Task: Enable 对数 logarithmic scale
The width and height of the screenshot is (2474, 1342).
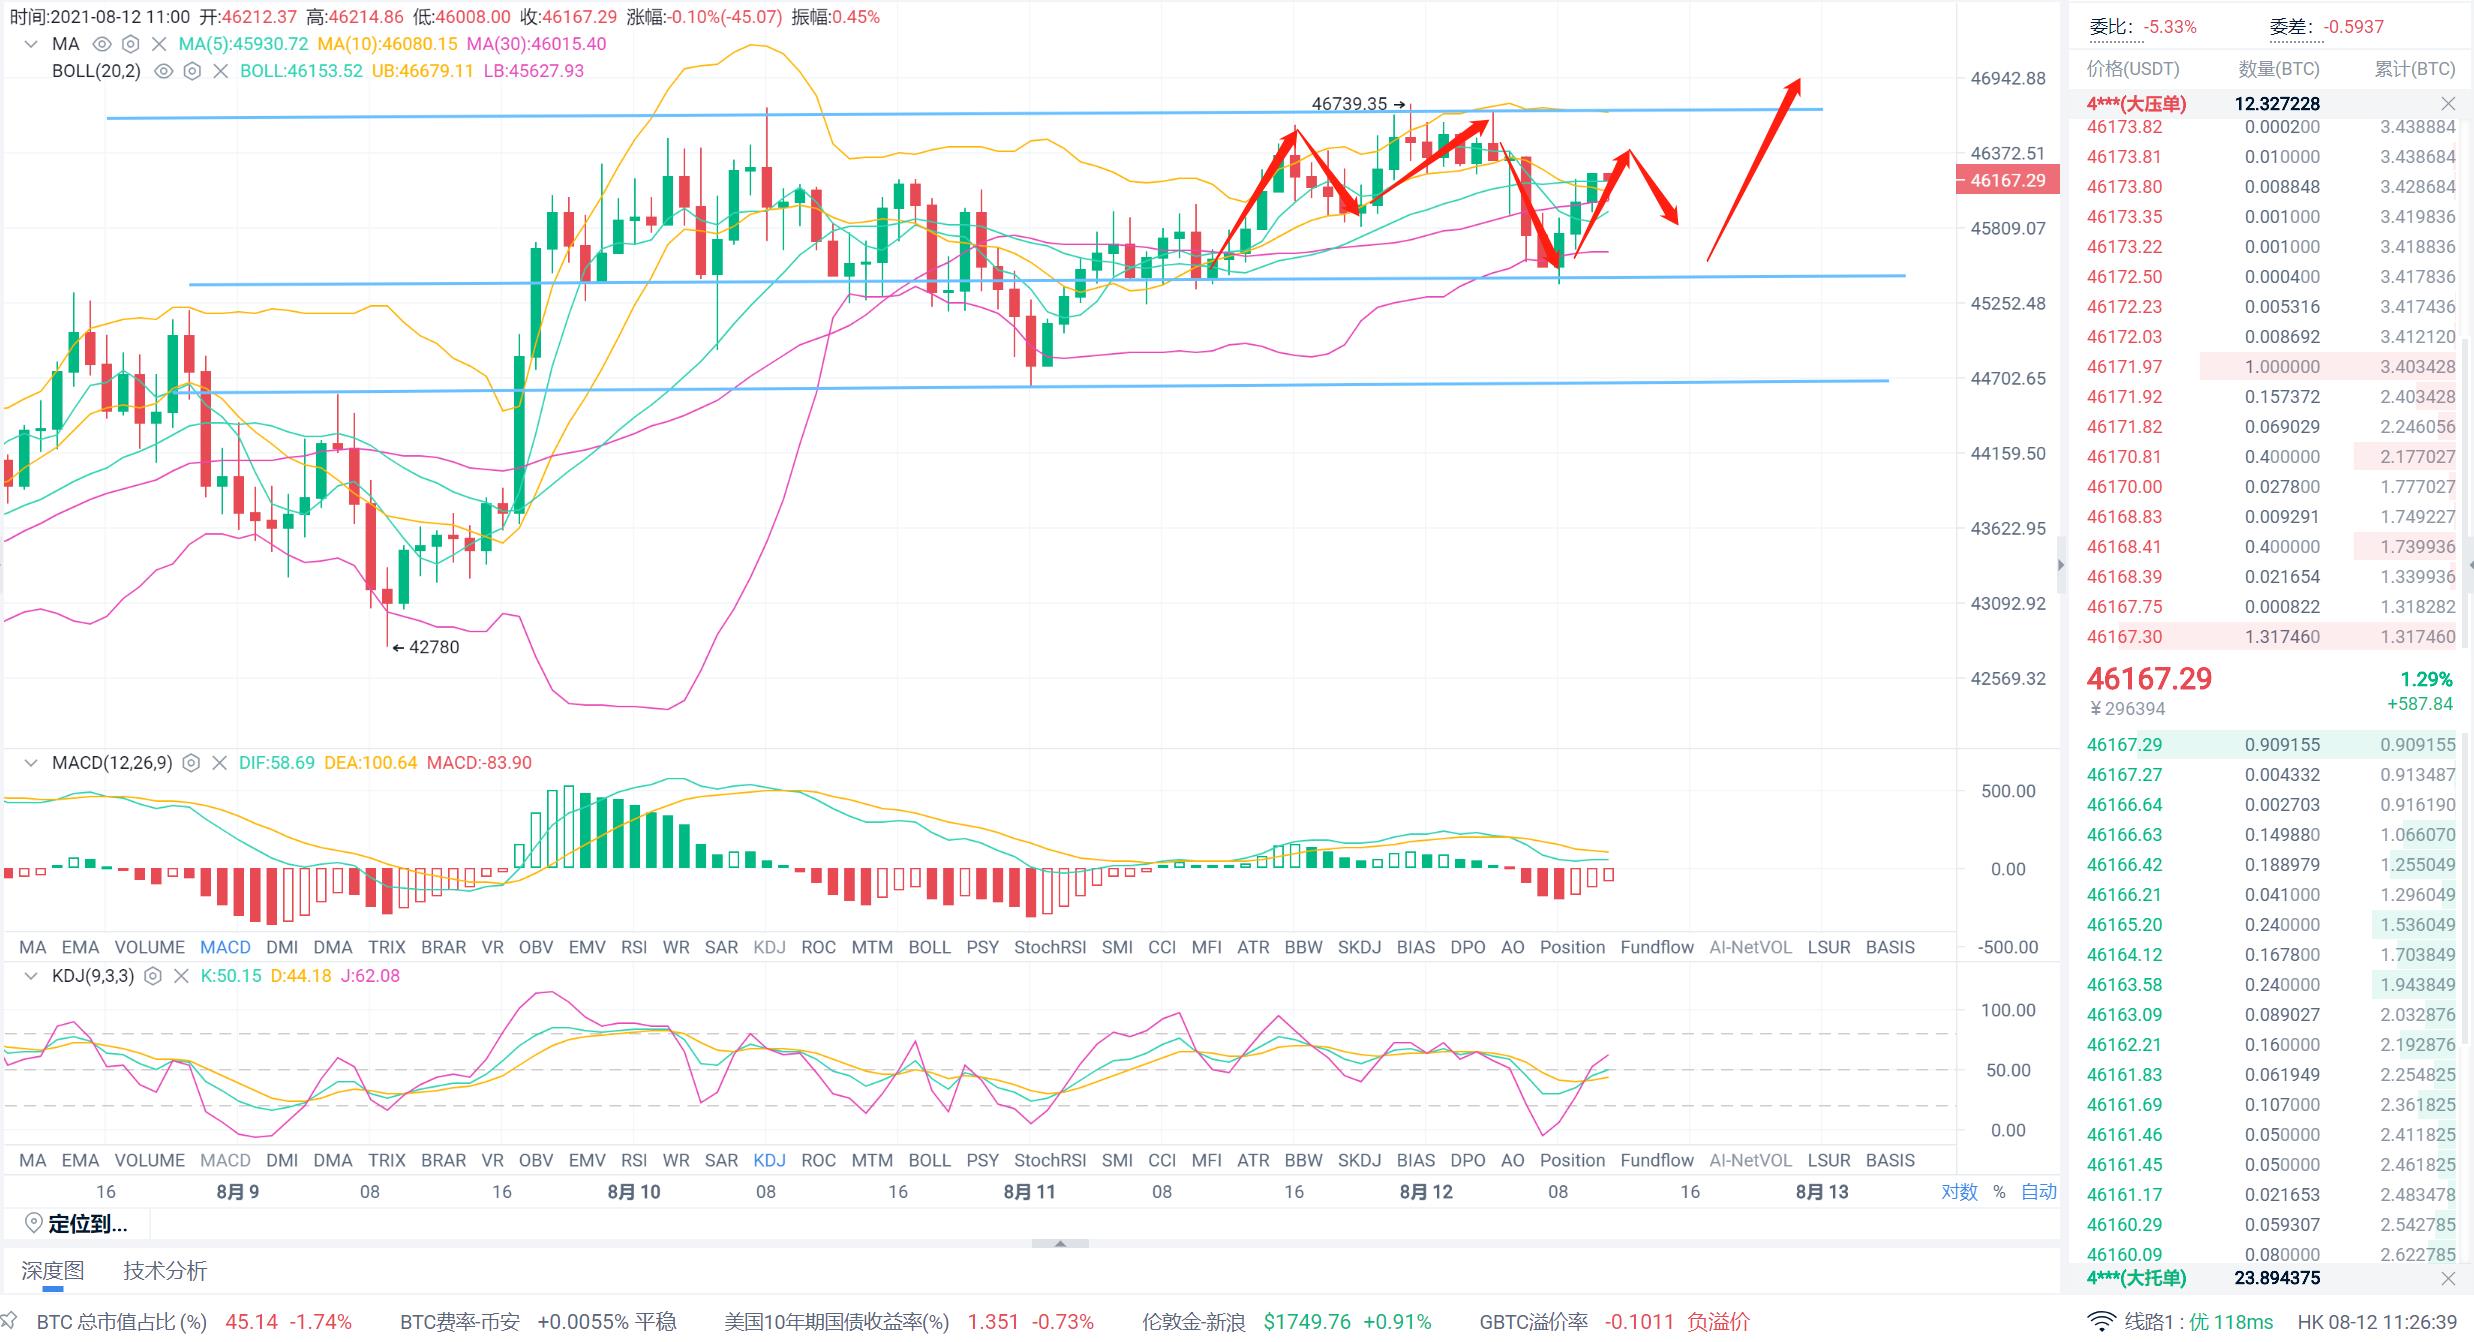Action: tap(1959, 1192)
